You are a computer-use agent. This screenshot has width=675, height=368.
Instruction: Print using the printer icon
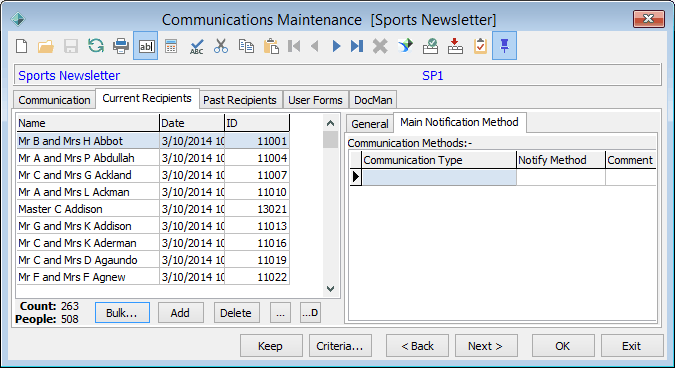[121, 46]
